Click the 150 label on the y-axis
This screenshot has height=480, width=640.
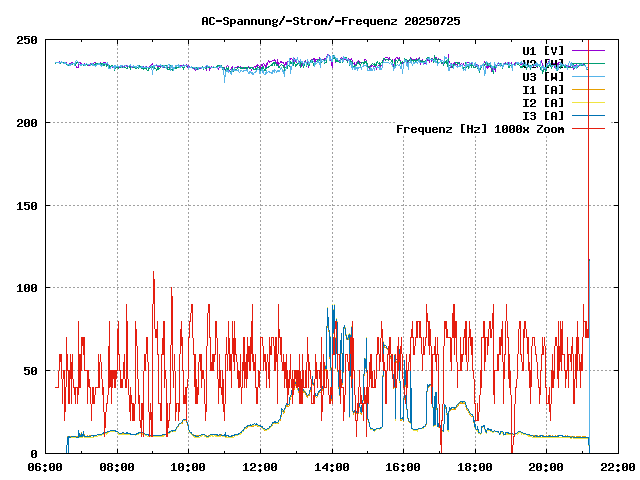click(x=27, y=205)
